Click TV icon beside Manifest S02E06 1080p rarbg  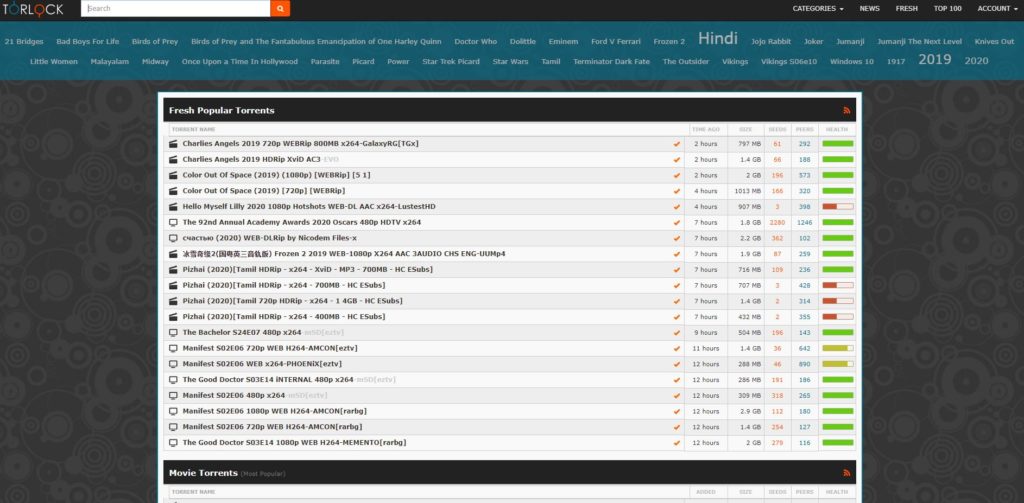click(x=173, y=411)
